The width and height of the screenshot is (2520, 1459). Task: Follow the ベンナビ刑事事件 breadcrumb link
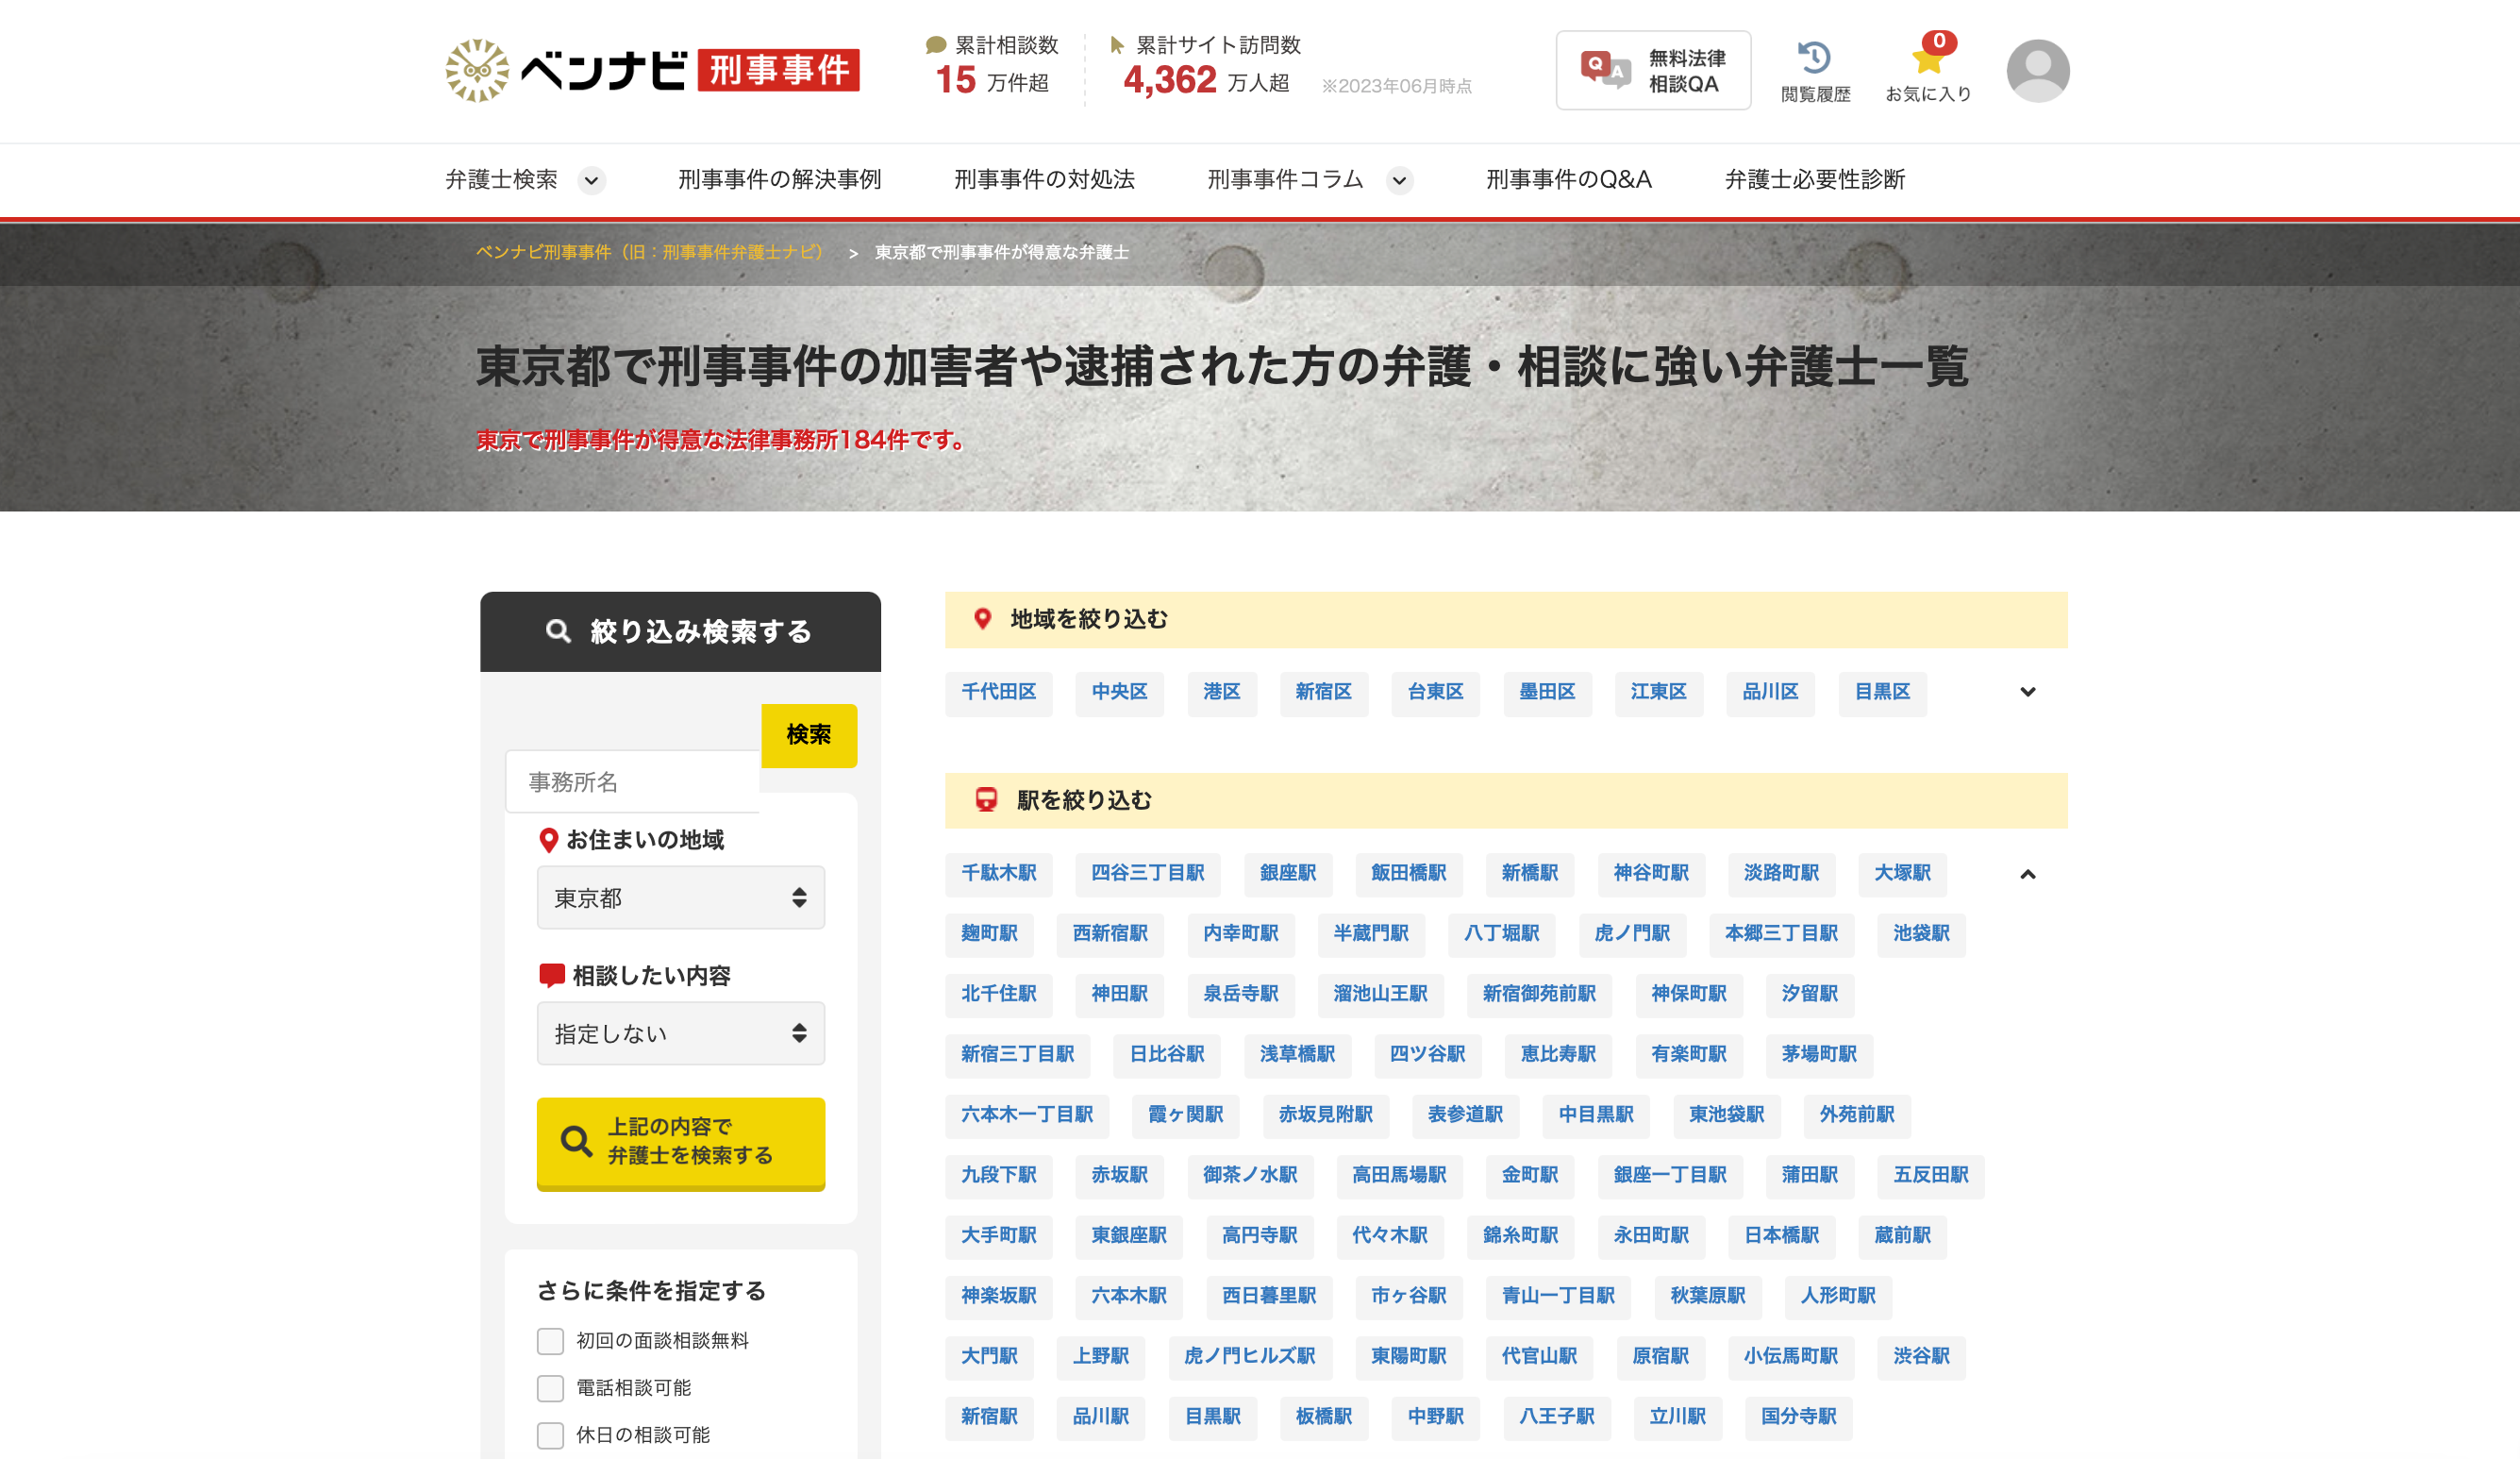click(649, 253)
